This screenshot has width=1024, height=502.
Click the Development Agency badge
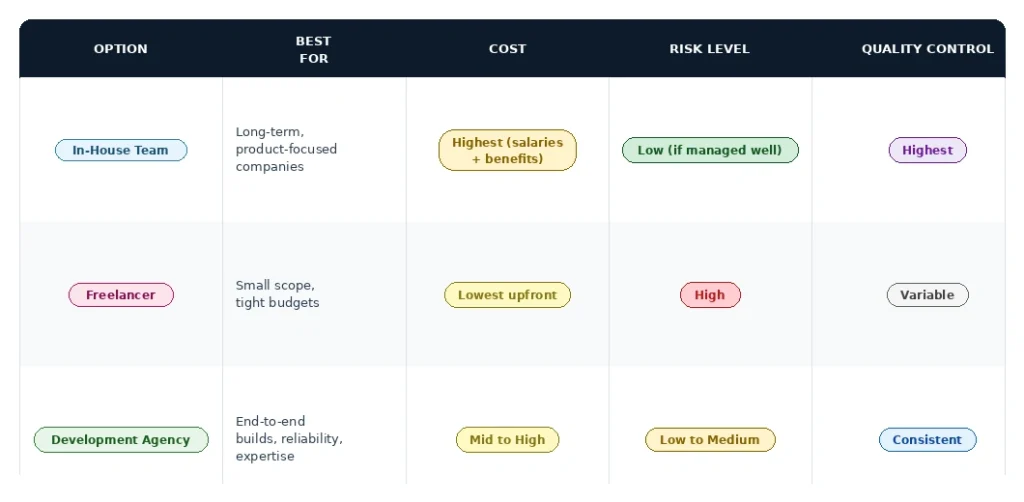(120, 440)
